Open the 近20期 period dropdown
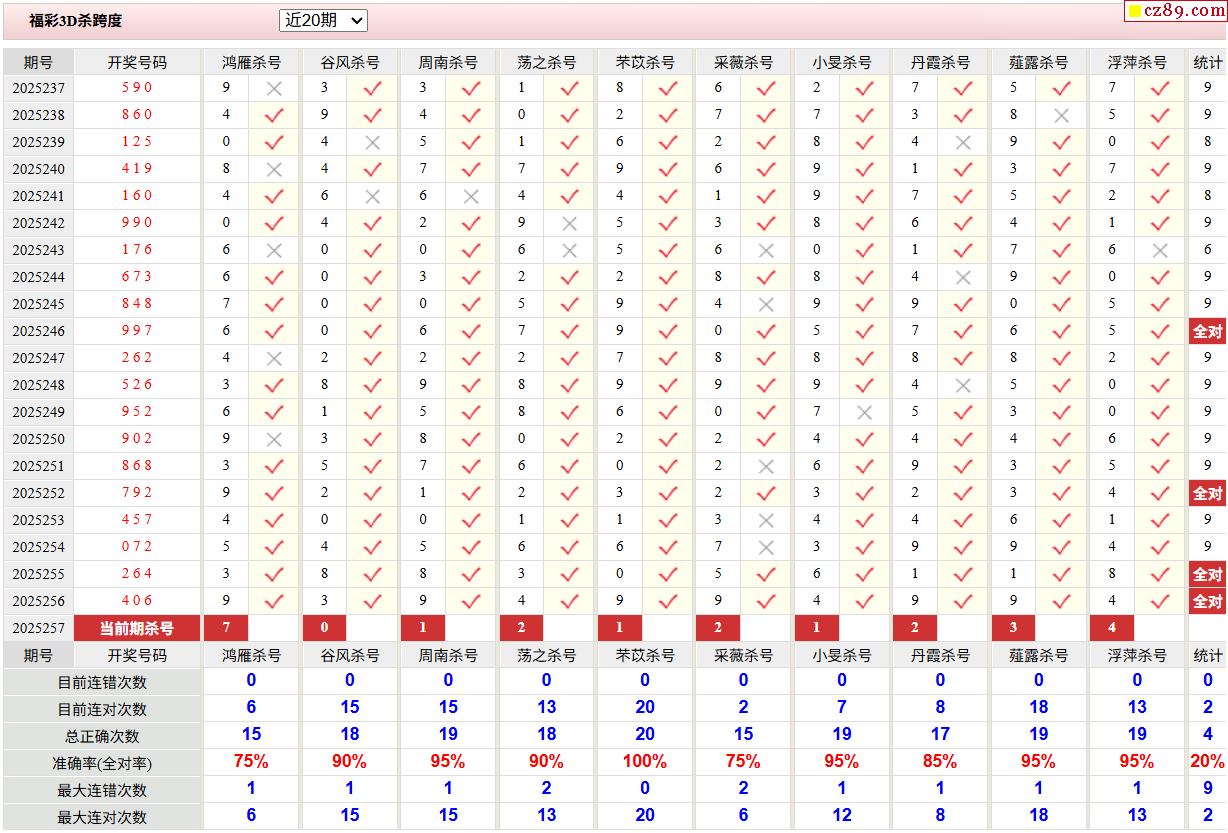Viewport: 1228px width, 833px height. click(x=323, y=20)
